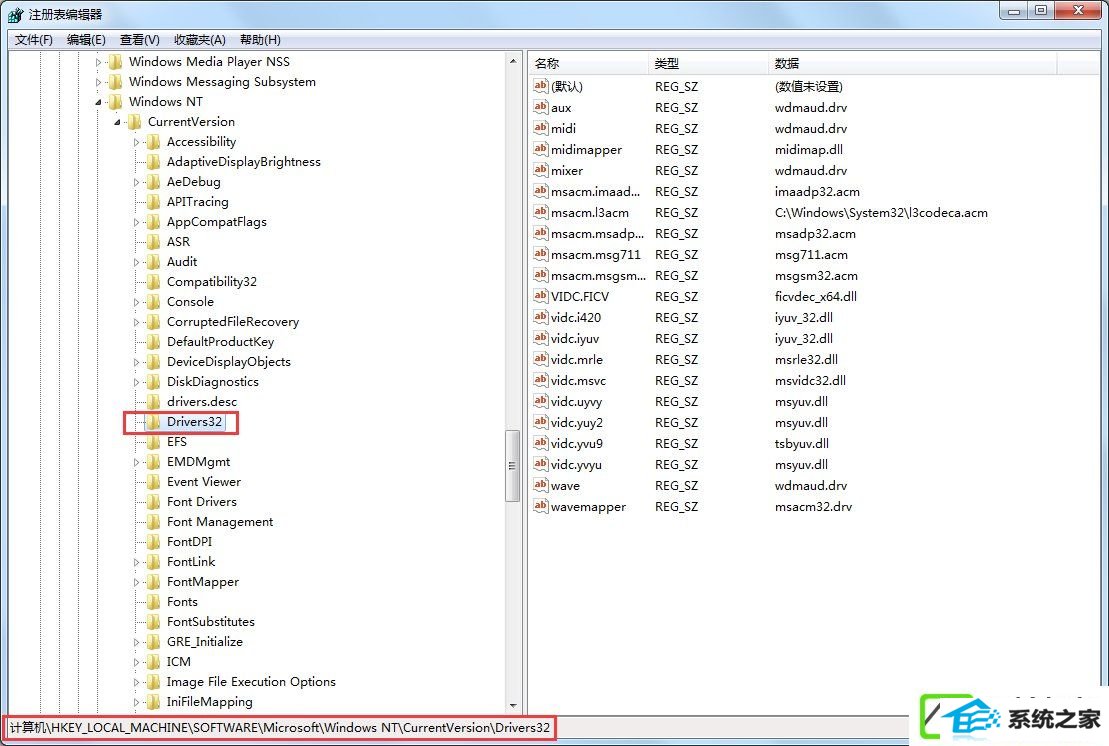Select the midimapper string value icon
1109x746 pixels.
click(x=540, y=149)
